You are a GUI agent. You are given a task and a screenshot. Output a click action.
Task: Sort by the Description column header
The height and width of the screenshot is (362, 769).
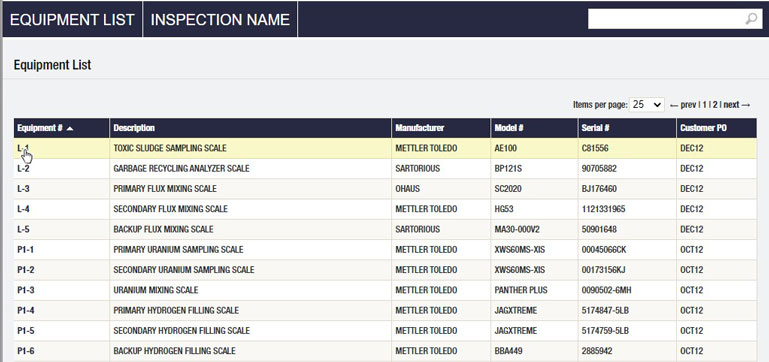click(134, 128)
